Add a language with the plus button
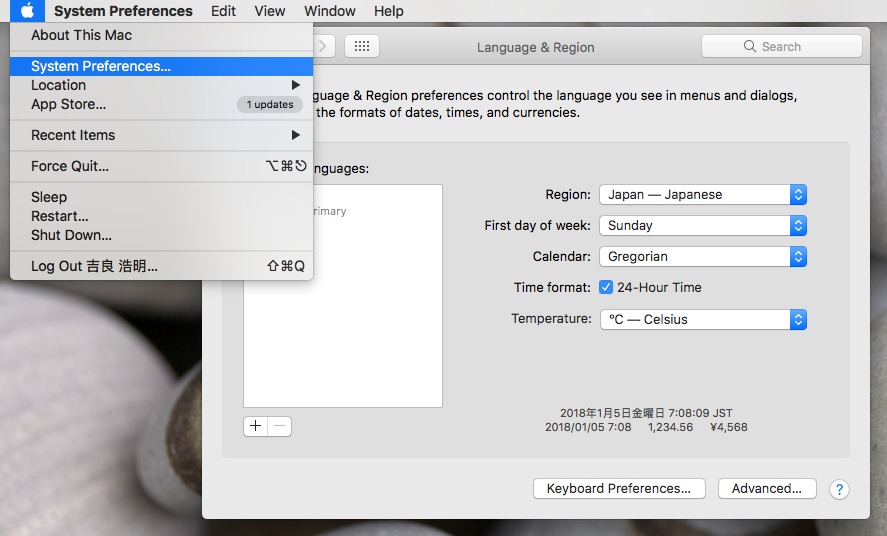The width and height of the screenshot is (887, 536). point(256,426)
